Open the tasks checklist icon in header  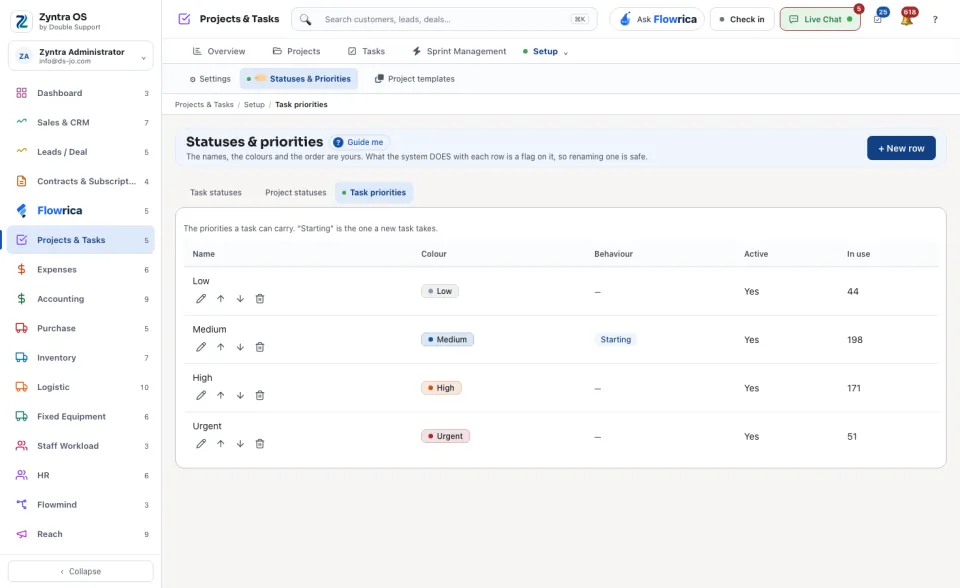pos(878,19)
